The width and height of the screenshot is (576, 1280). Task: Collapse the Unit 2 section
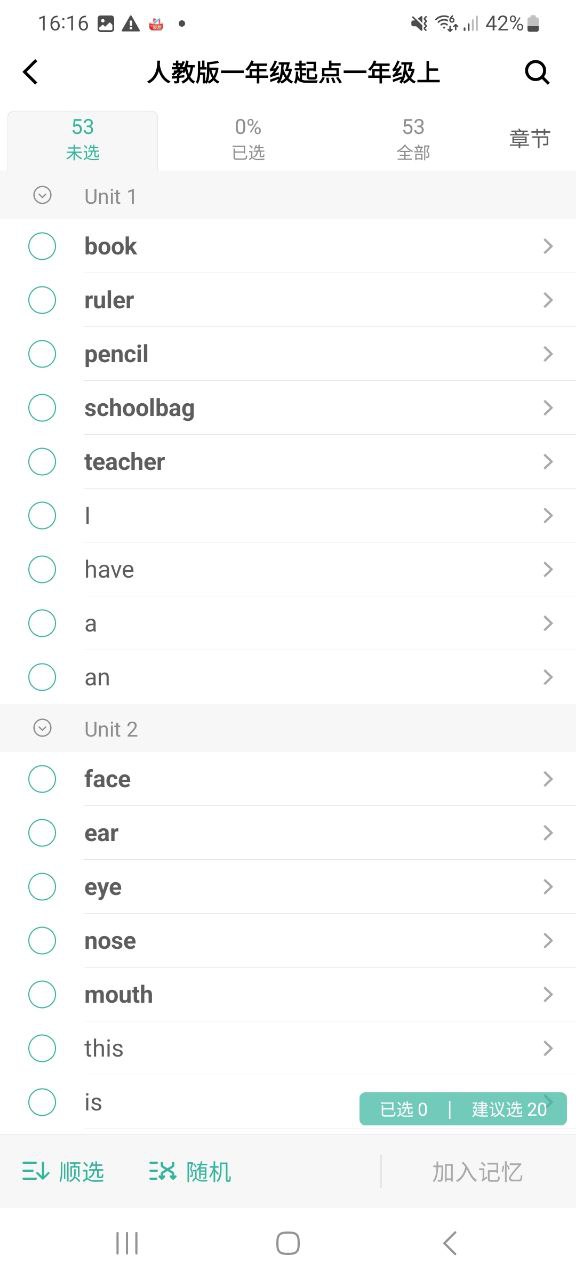pos(42,728)
